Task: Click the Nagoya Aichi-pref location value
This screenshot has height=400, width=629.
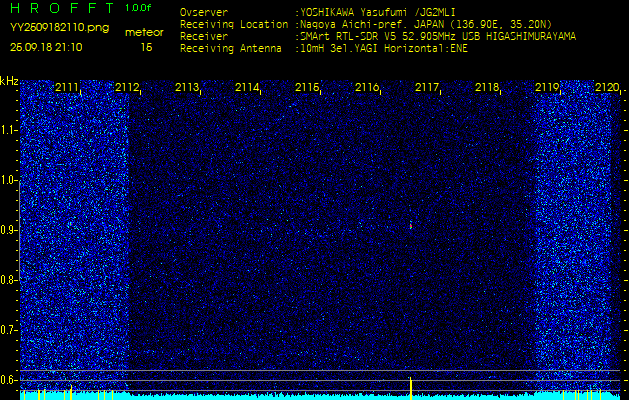Action: tap(426, 24)
